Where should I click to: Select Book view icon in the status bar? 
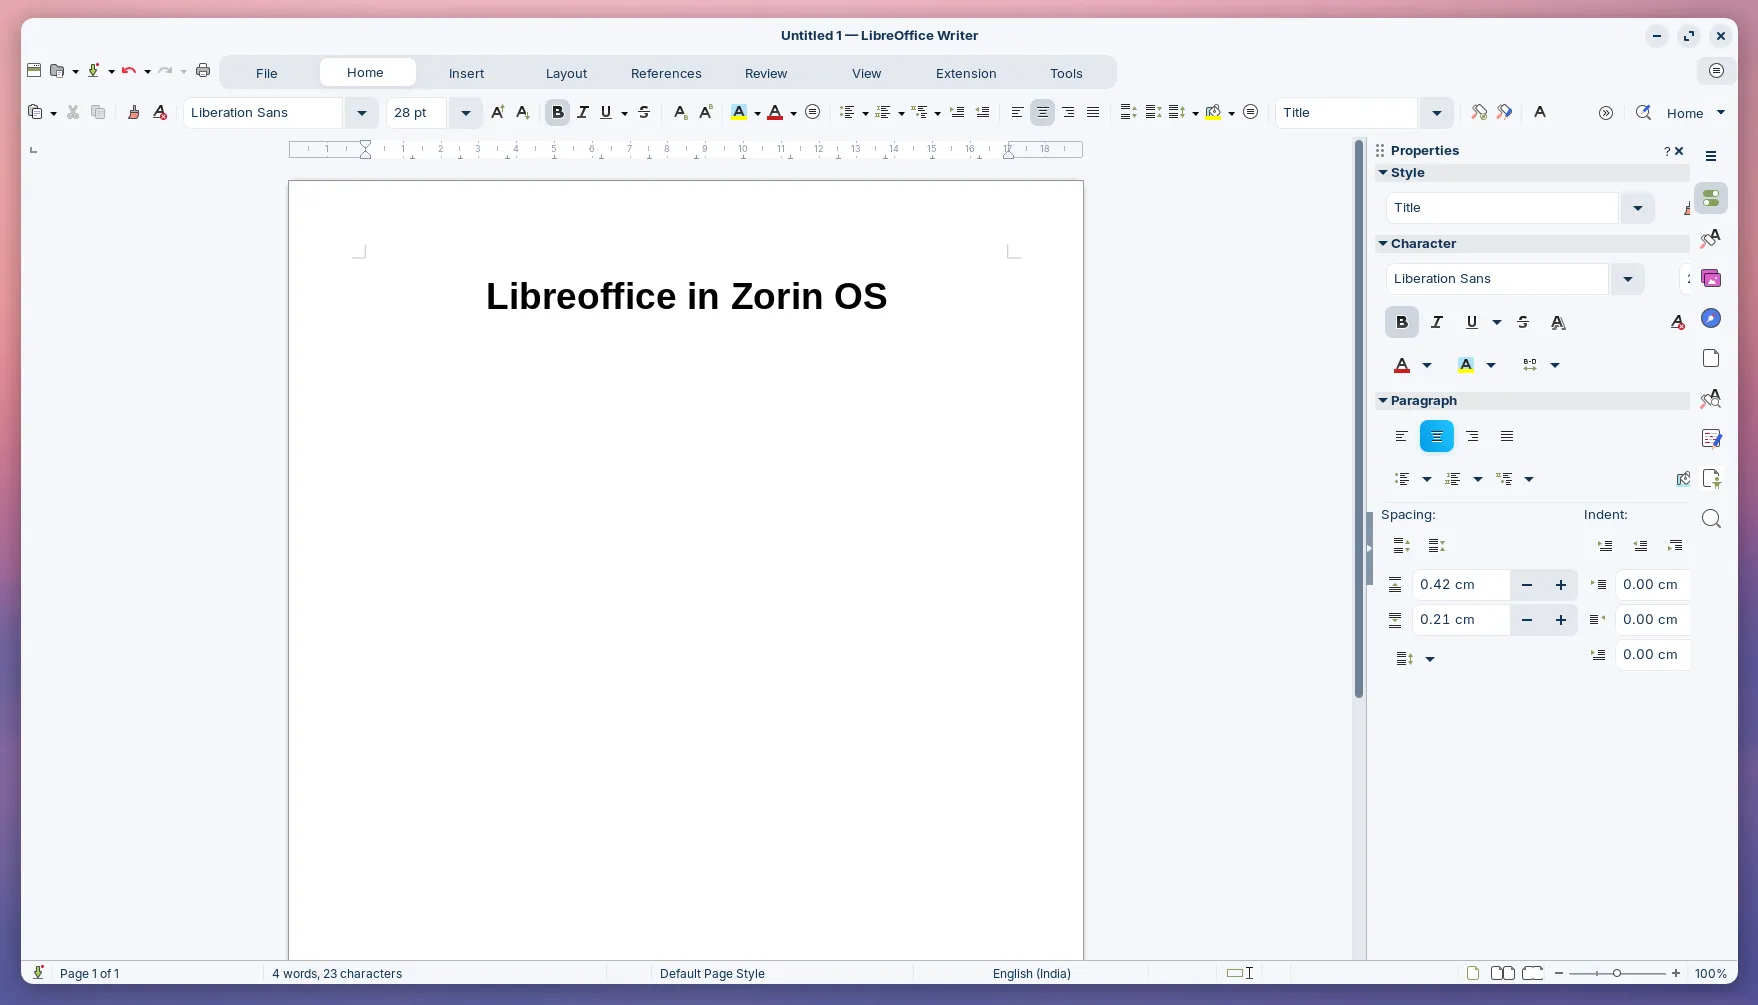click(1532, 973)
